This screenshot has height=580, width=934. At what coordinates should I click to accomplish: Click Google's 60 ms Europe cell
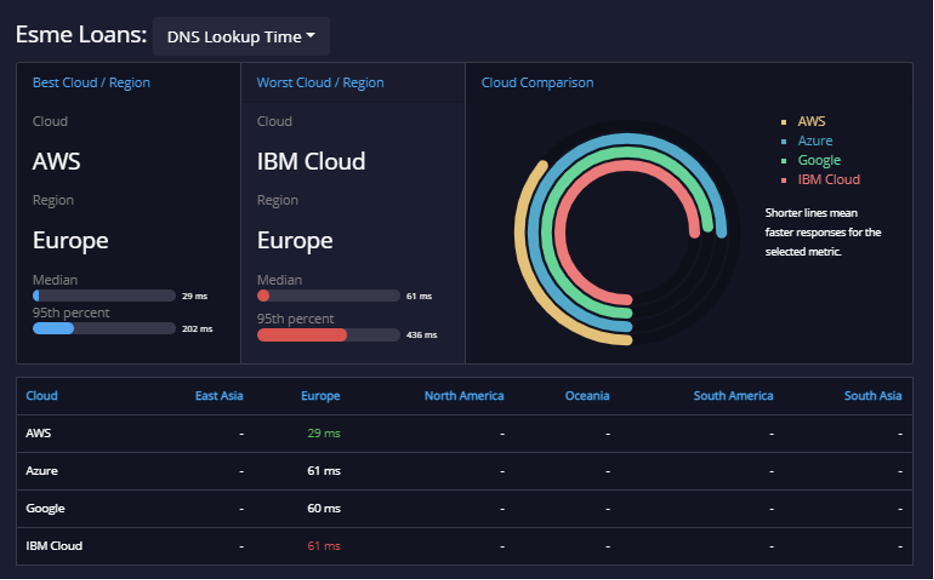click(x=324, y=509)
